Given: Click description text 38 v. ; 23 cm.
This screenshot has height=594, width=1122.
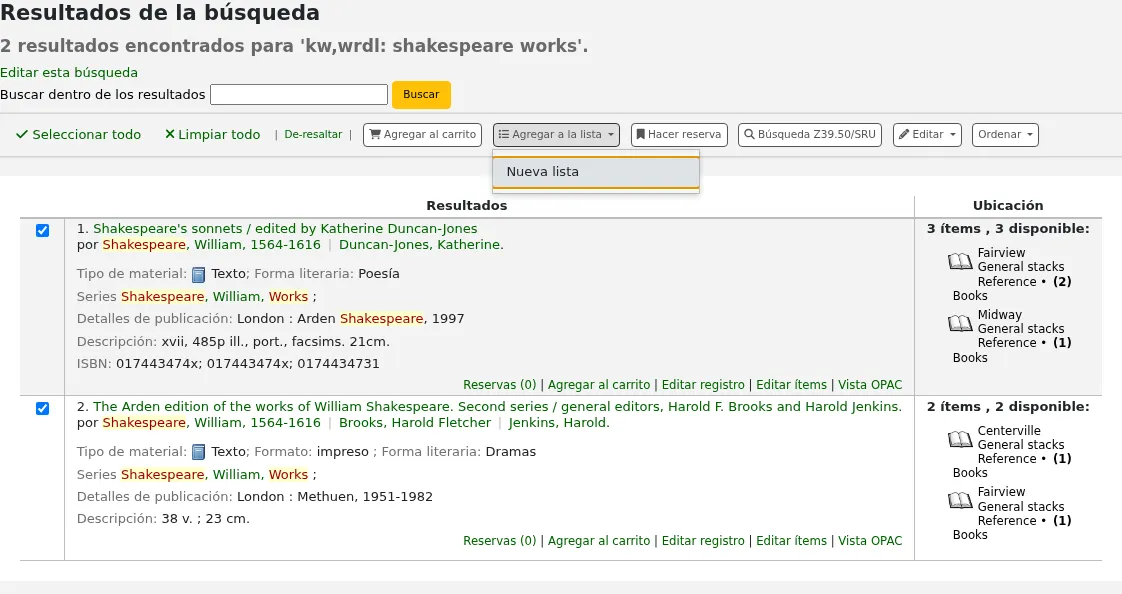Looking at the screenshot, I should click(205, 519).
